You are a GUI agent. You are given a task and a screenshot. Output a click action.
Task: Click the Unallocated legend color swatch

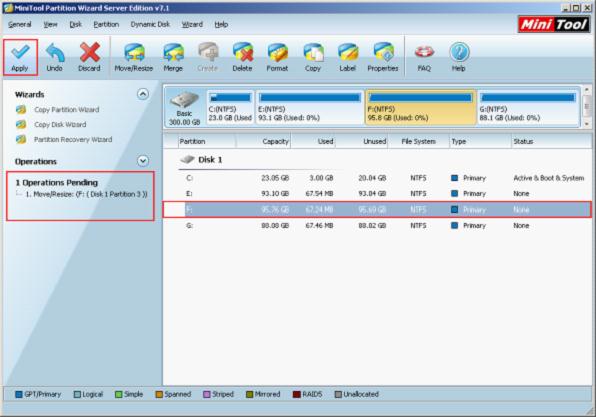(x=338, y=394)
